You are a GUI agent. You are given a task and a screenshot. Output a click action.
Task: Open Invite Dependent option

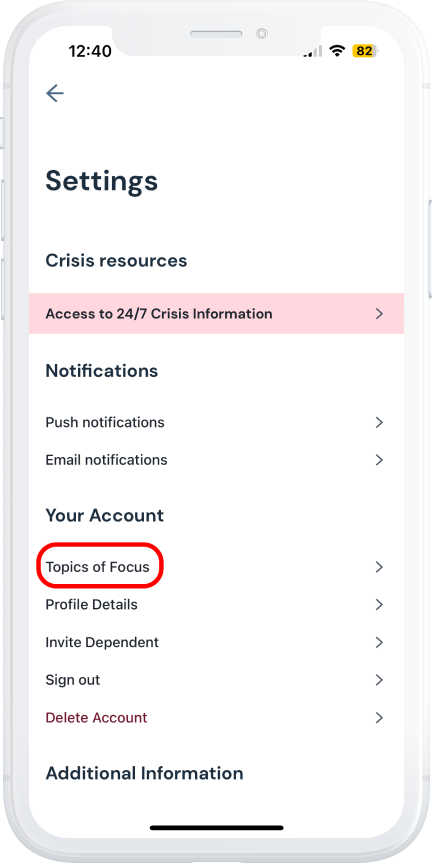point(216,642)
